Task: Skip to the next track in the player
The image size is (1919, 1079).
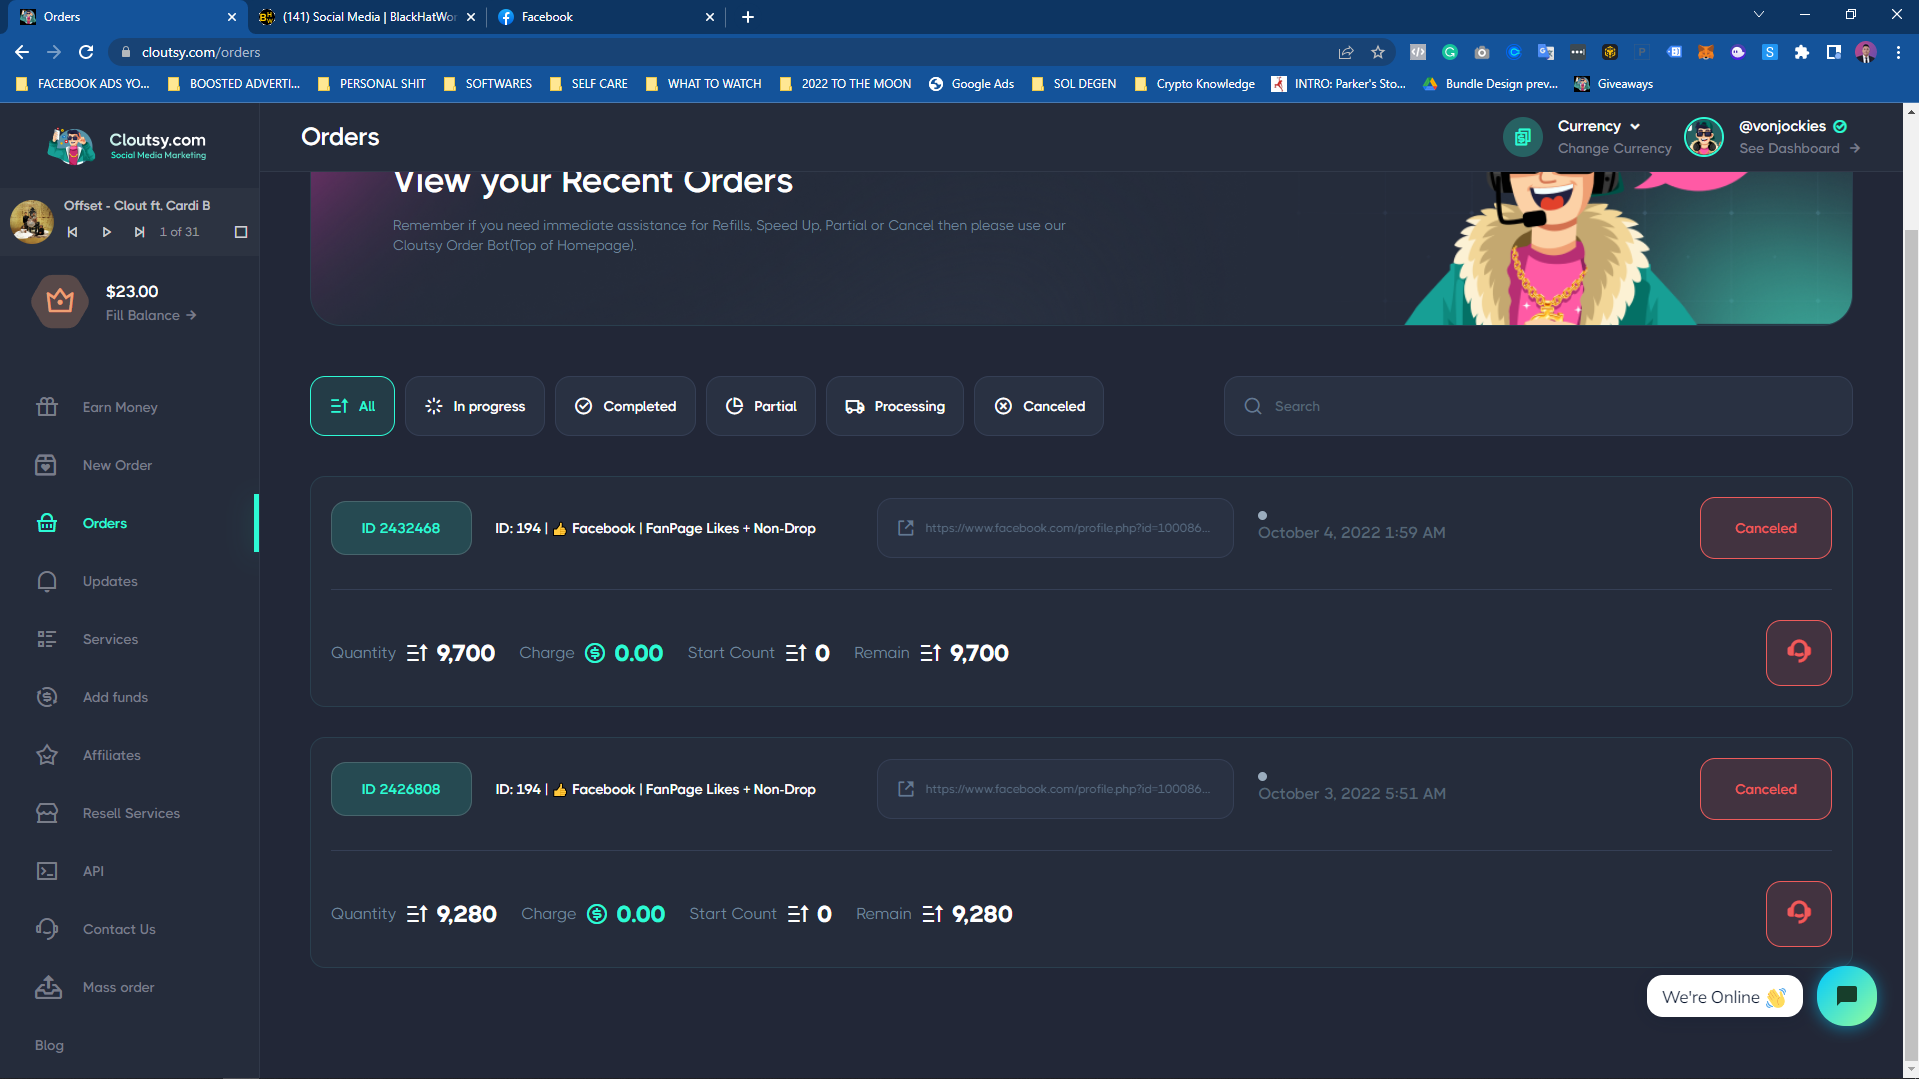Action: pos(139,232)
